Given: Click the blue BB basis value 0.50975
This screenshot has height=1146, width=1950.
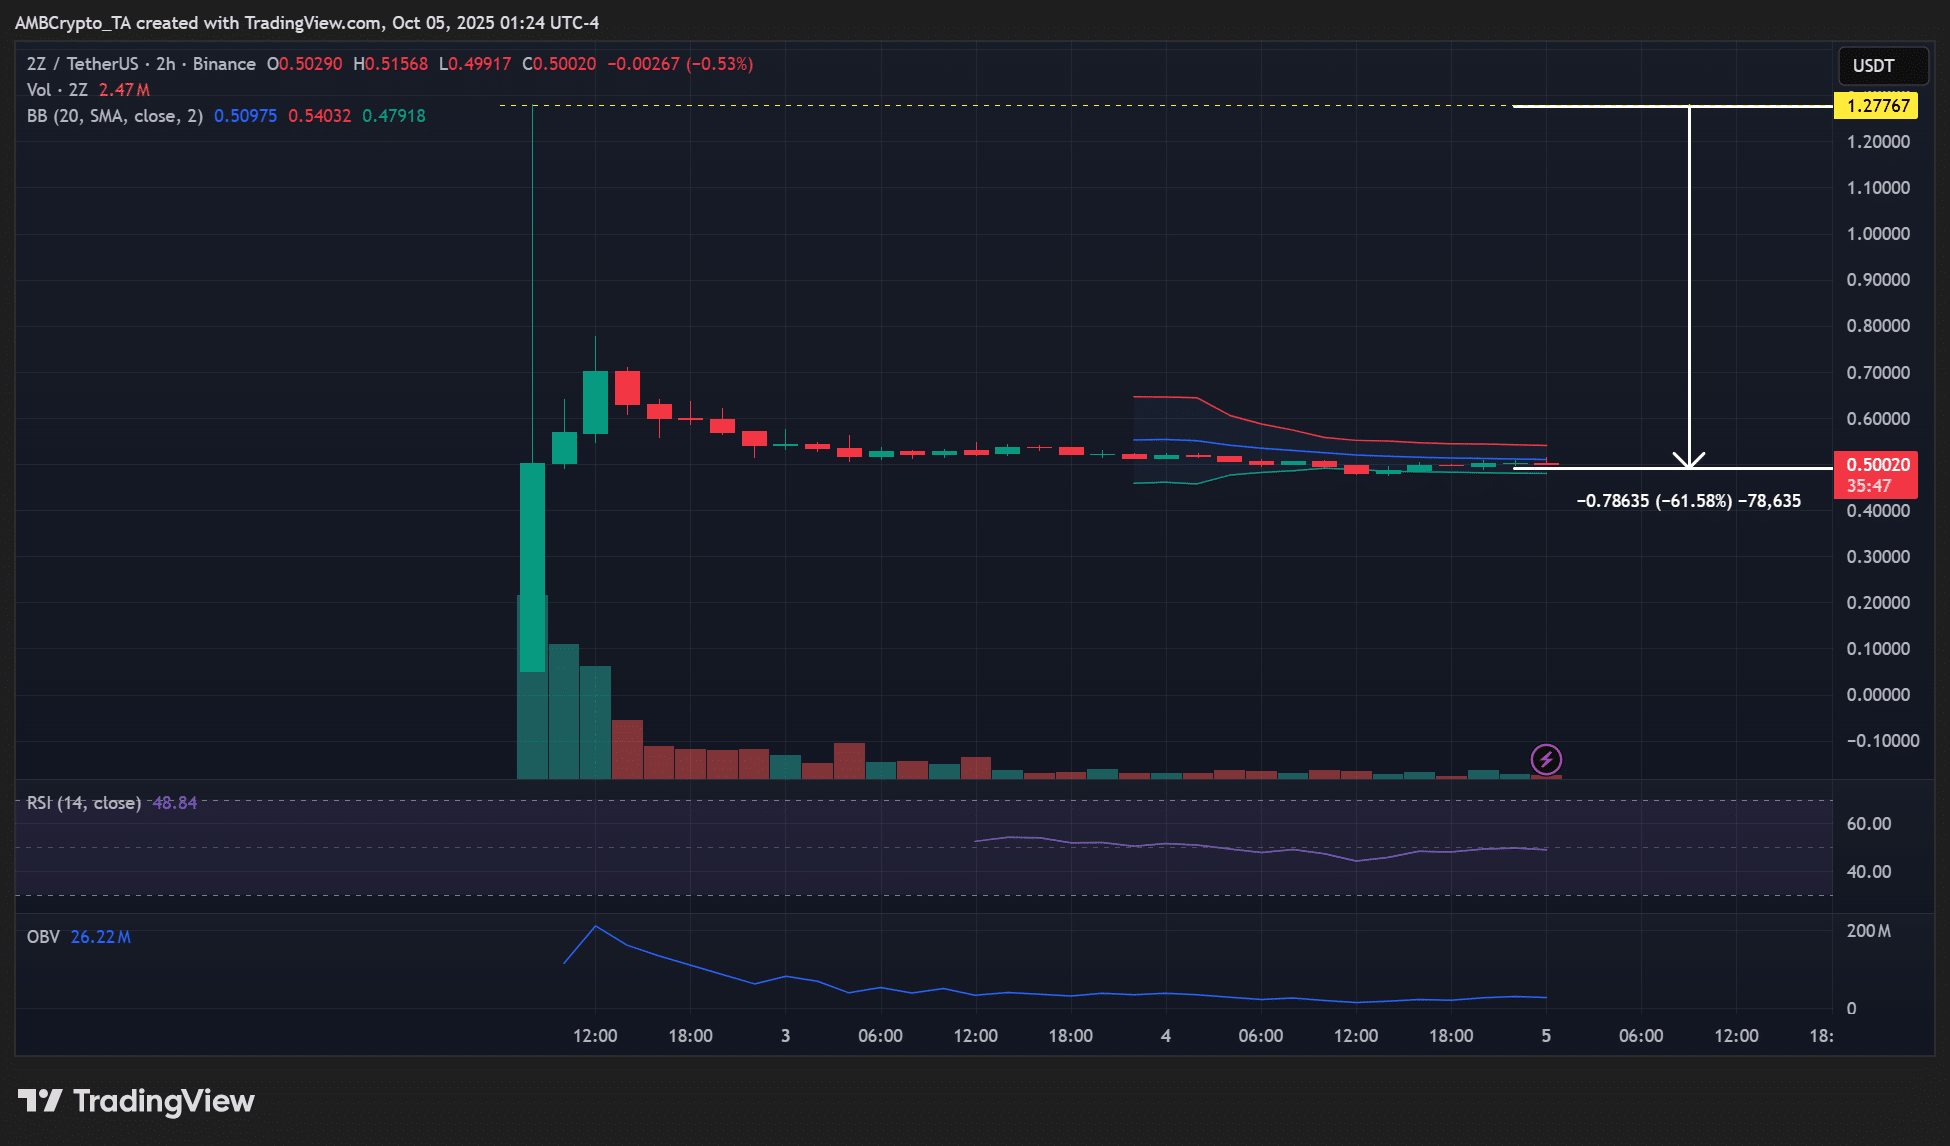Looking at the screenshot, I should [x=245, y=116].
